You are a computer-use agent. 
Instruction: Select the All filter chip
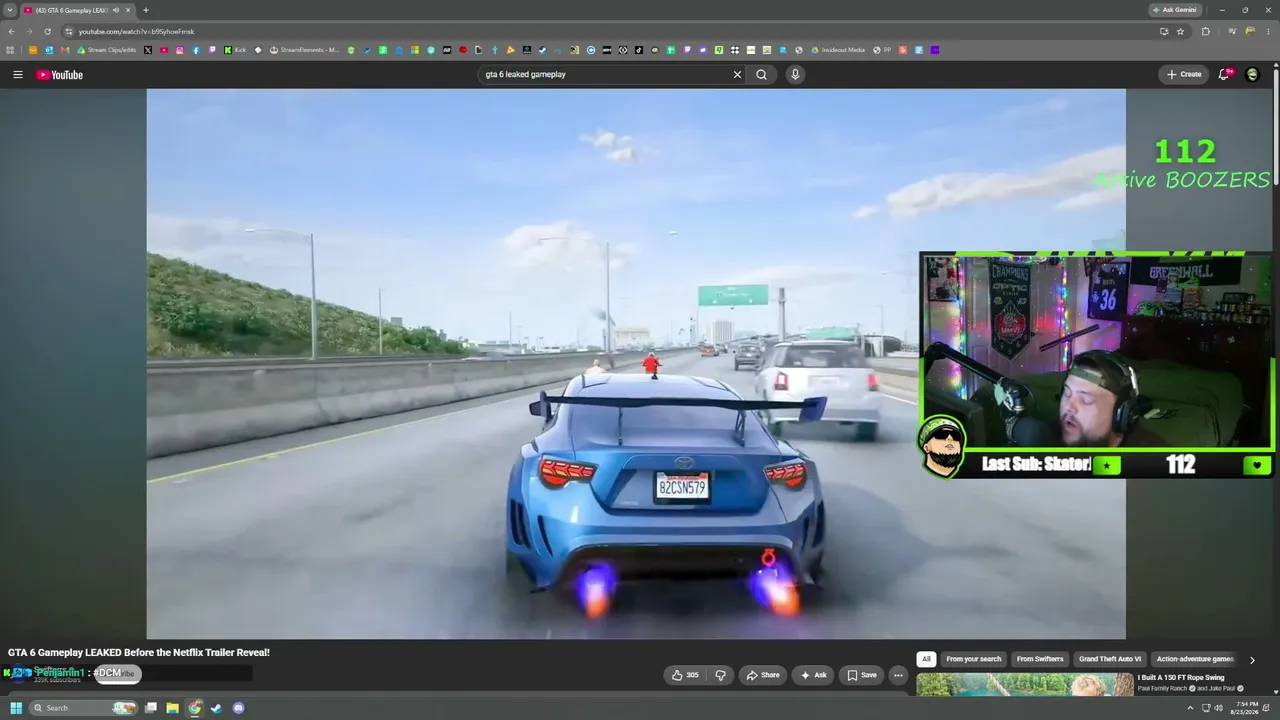(x=926, y=659)
